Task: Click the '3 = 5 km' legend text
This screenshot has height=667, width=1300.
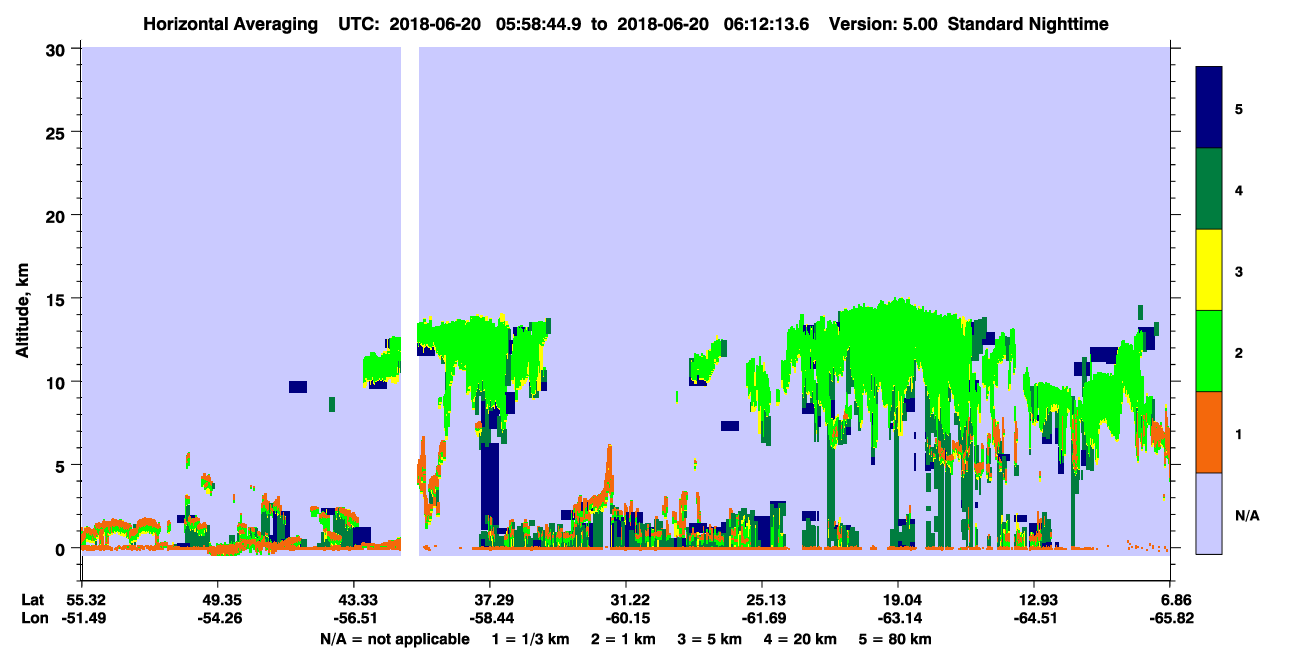Action: 710,638
